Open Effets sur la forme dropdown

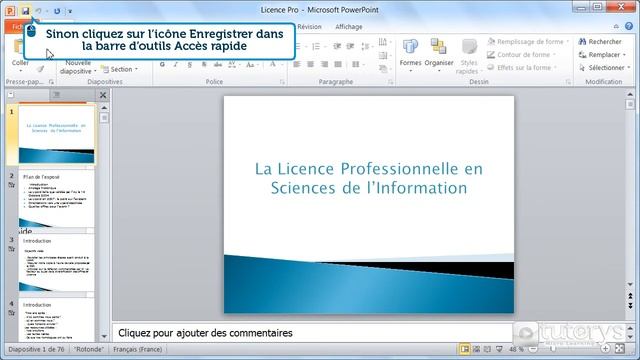click(x=522, y=68)
